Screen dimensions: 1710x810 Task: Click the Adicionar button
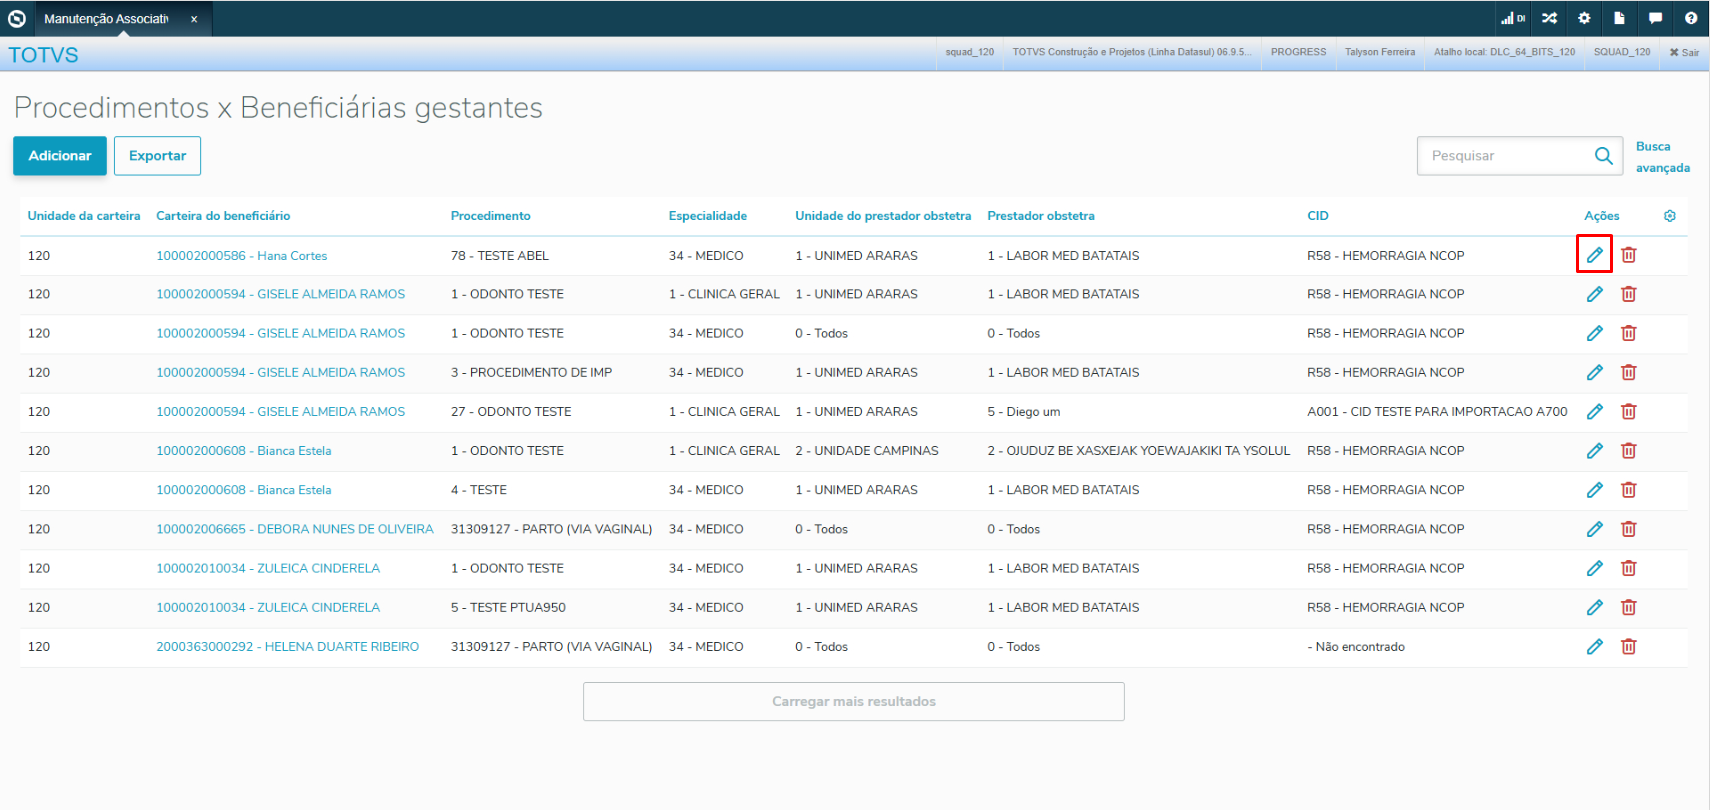60,156
